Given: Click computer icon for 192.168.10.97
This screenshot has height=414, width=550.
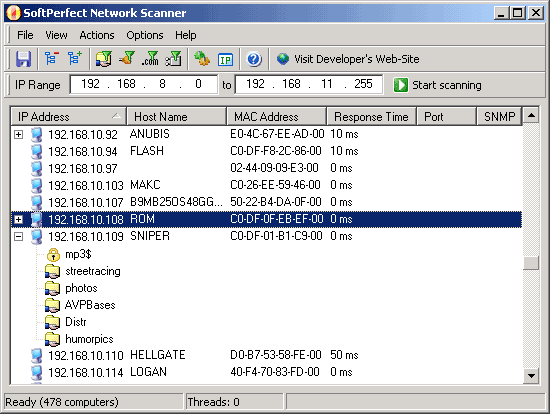Looking at the screenshot, I should click(36, 169).
